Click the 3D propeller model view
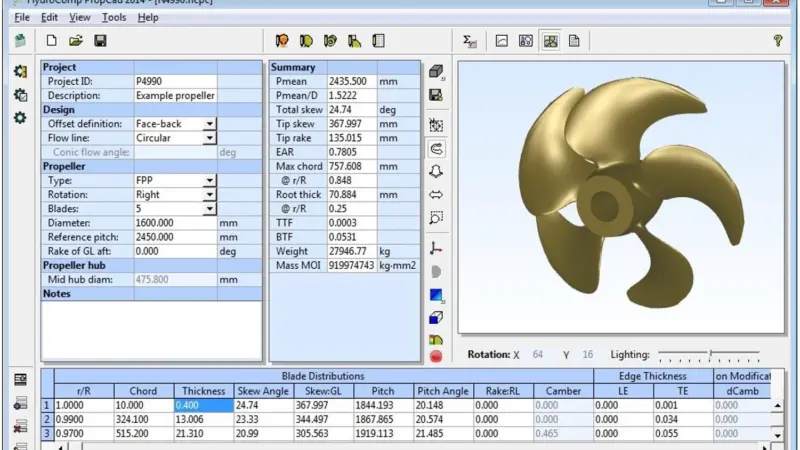The width and height of the screenshot is (800, 450). point(621,197)
